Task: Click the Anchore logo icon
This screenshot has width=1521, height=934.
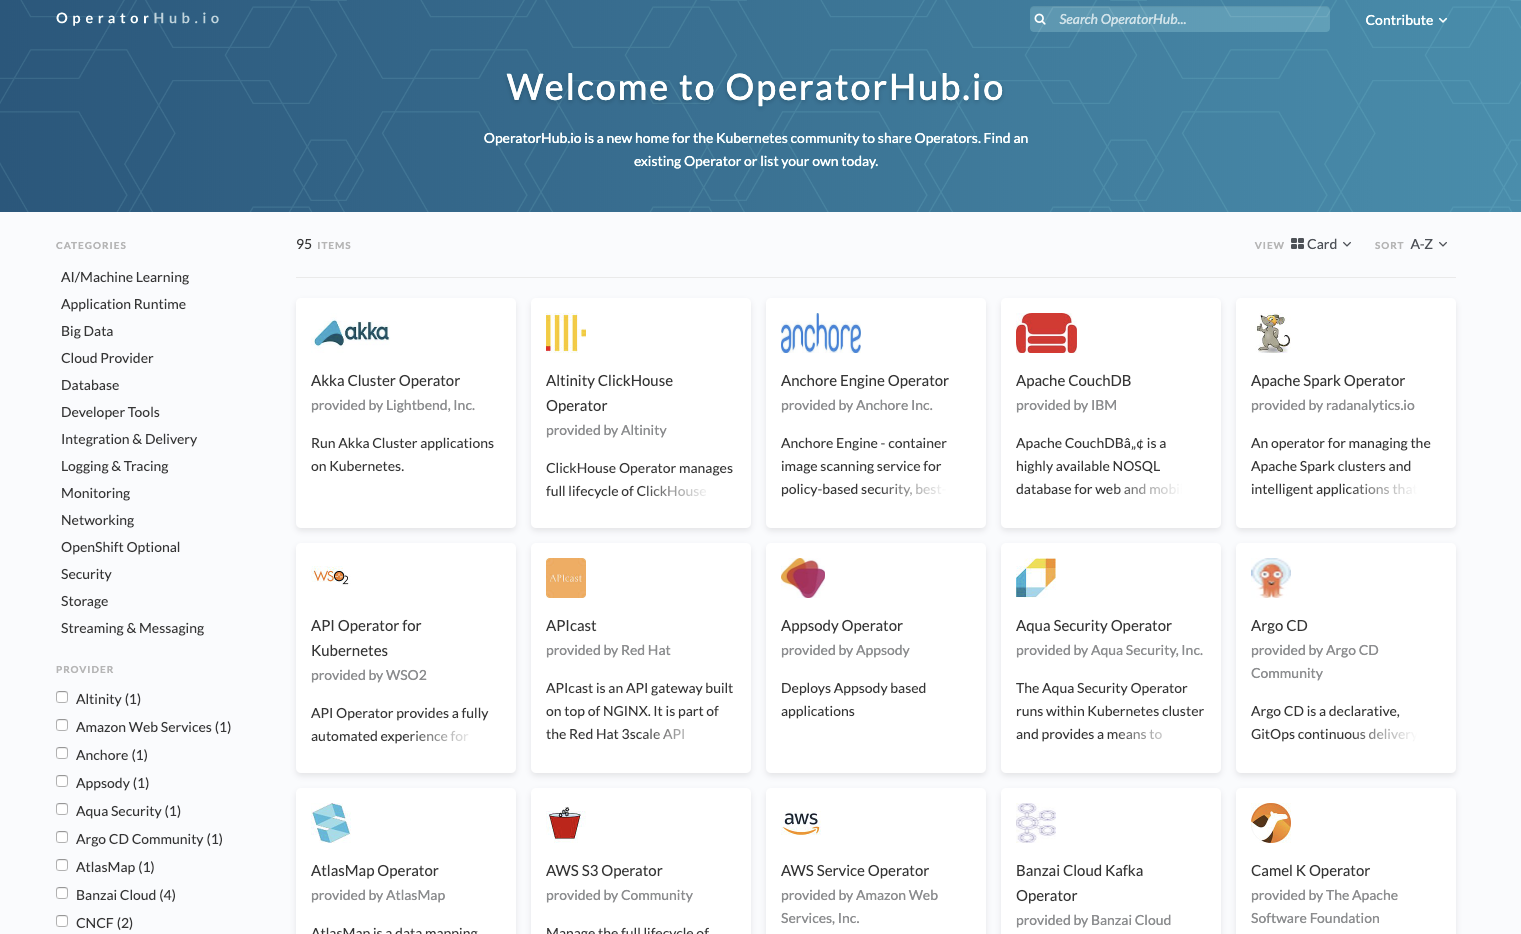Action: pos(821,334)
